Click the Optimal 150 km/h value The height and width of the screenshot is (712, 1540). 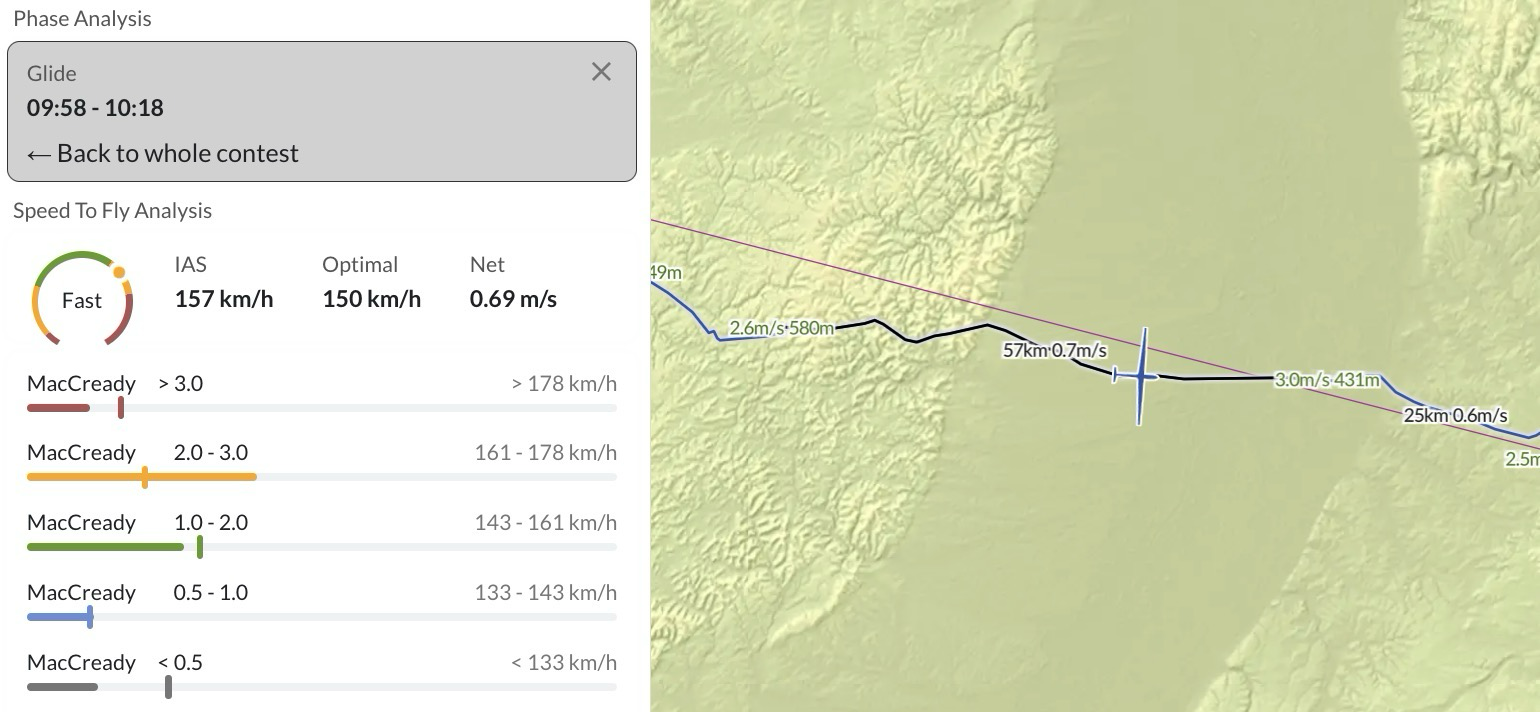371,299
